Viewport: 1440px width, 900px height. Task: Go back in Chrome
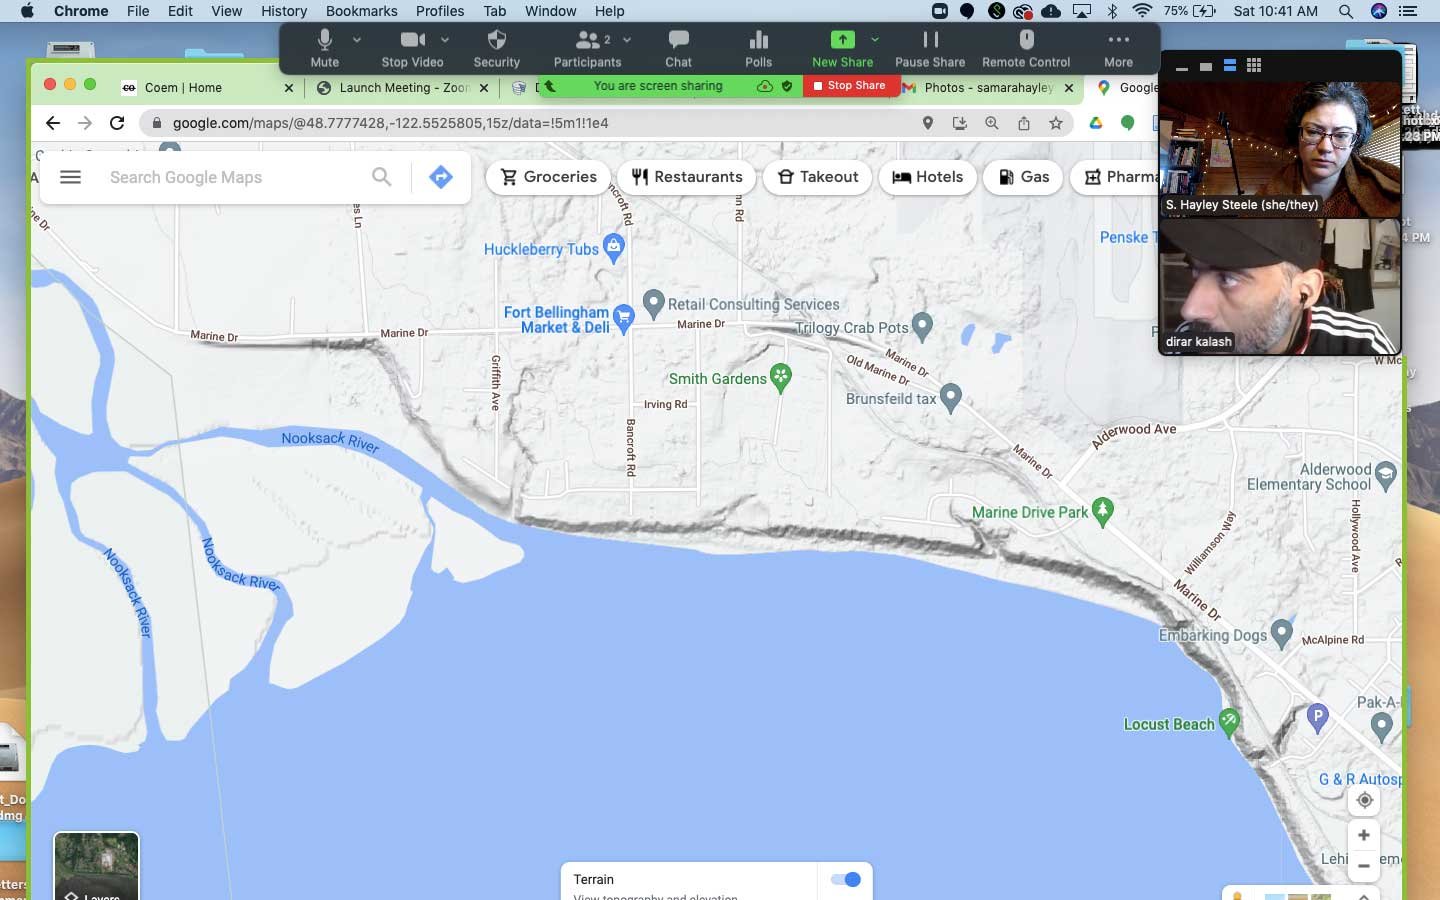[53, 123]
